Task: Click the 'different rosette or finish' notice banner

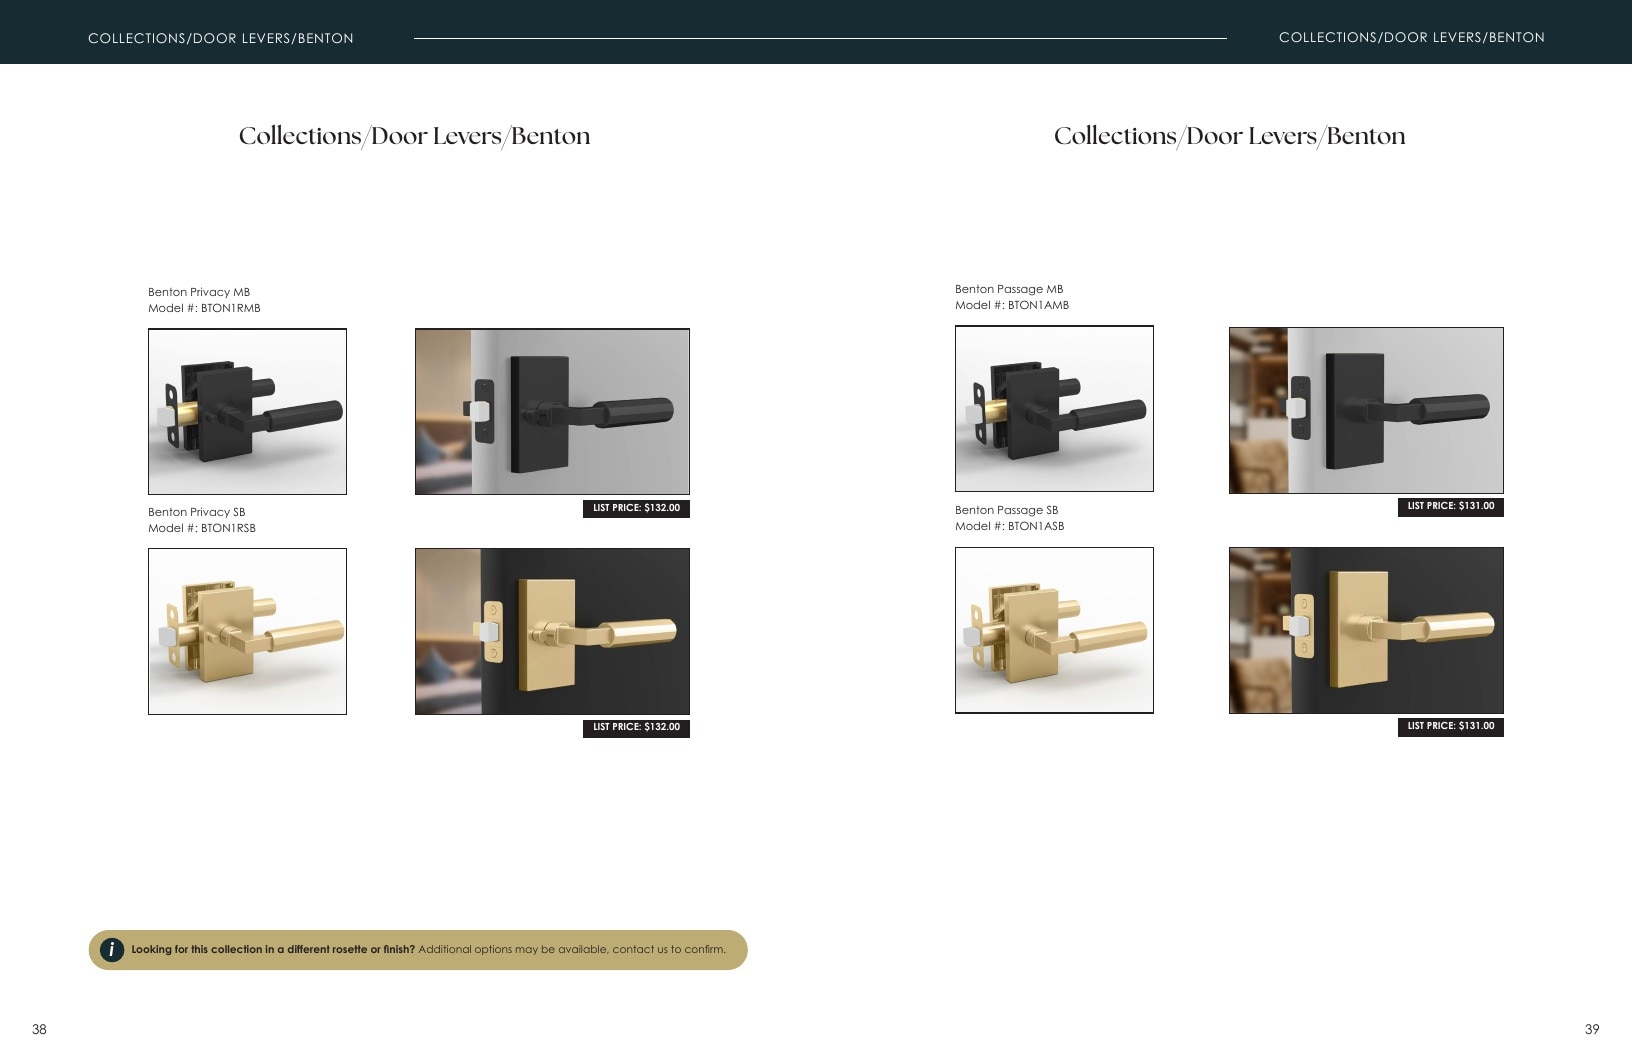Action: [418, 950]
